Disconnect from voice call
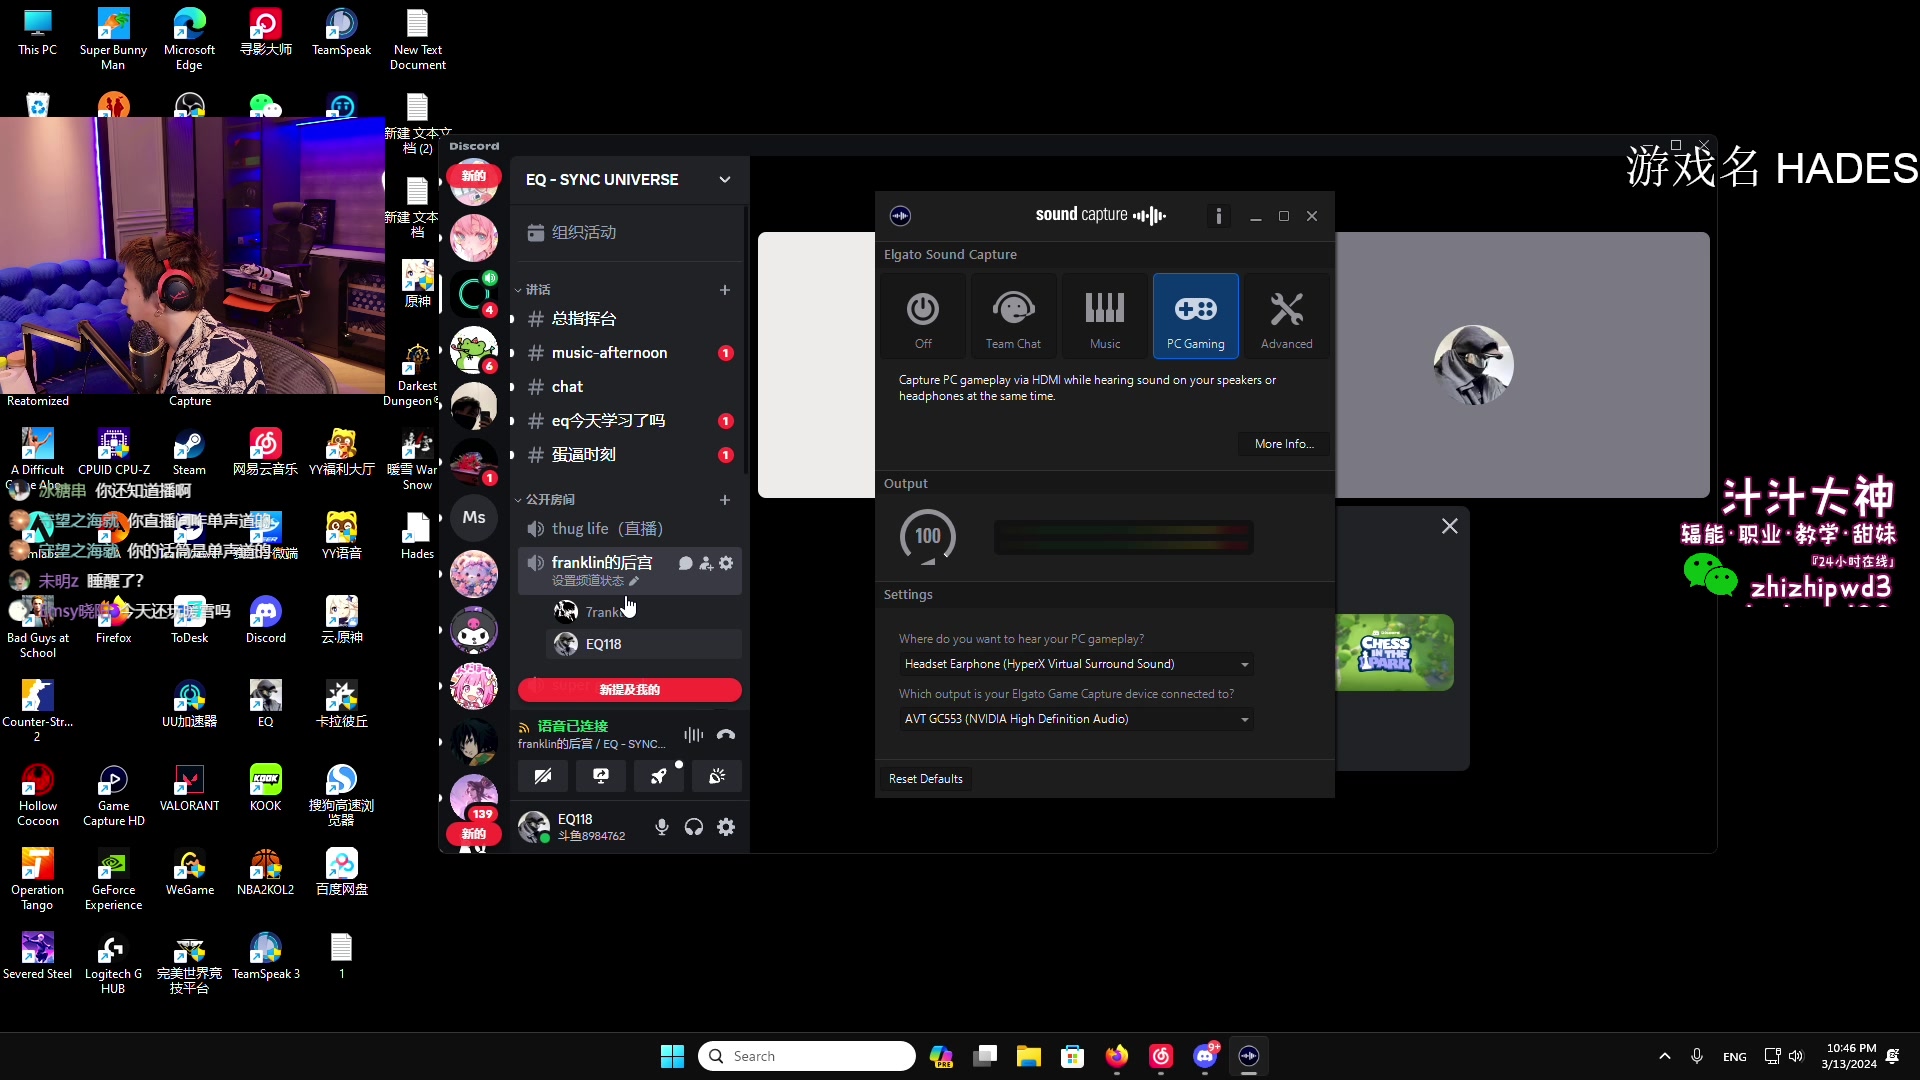Image resolution: width=1920 pixels, height=1080 pixels. pos(726,735)
